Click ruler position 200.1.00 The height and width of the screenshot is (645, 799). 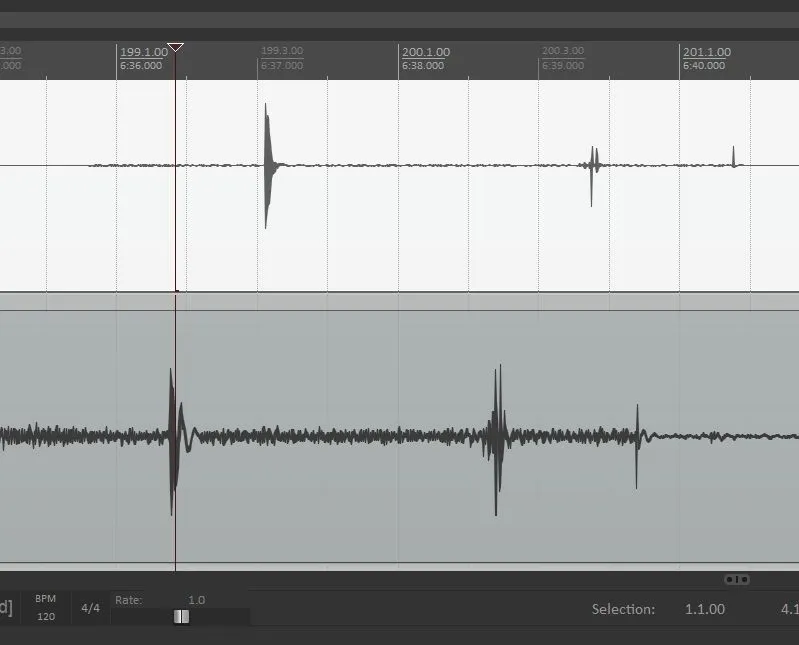[425, 52]
